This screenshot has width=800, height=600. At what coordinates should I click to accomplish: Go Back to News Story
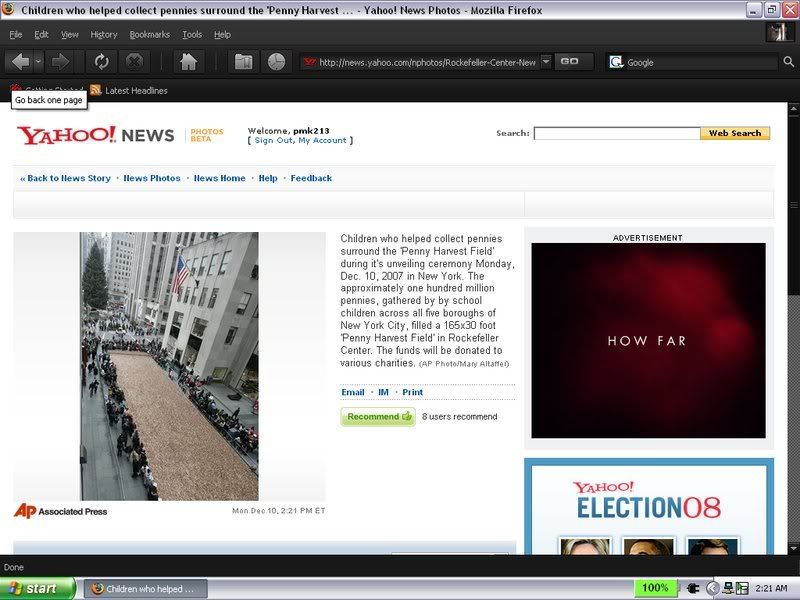point(65,178)
